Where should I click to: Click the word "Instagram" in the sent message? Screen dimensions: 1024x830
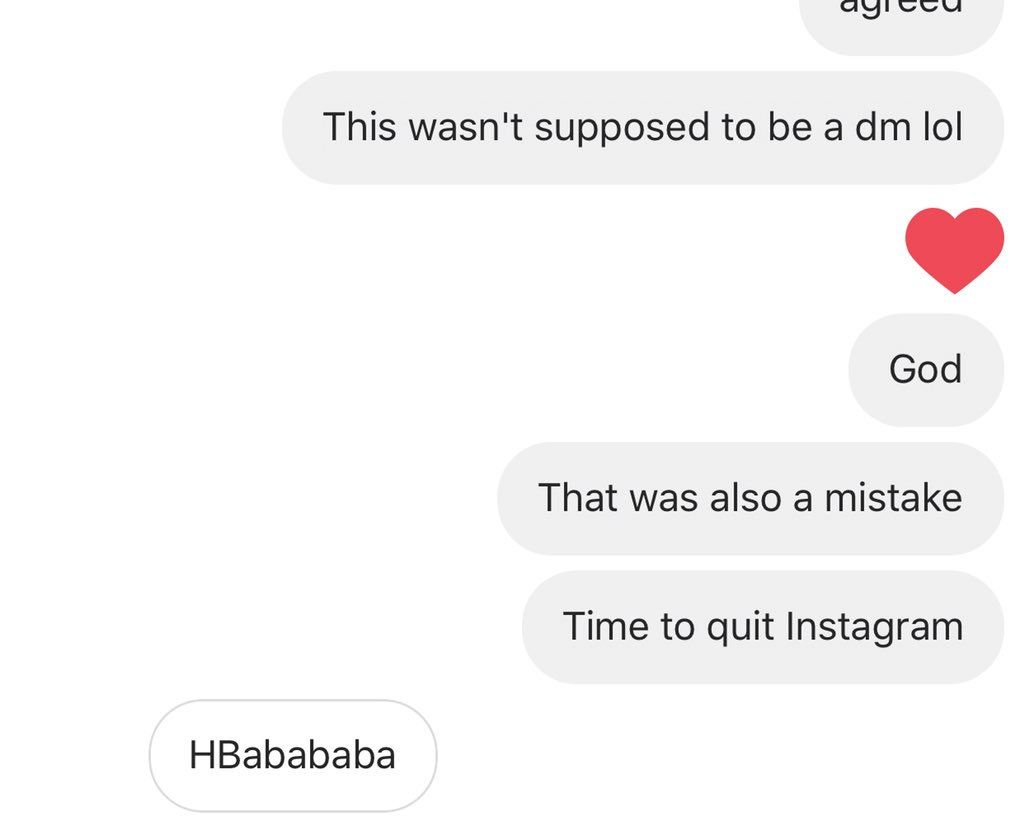tap(874, 627)
